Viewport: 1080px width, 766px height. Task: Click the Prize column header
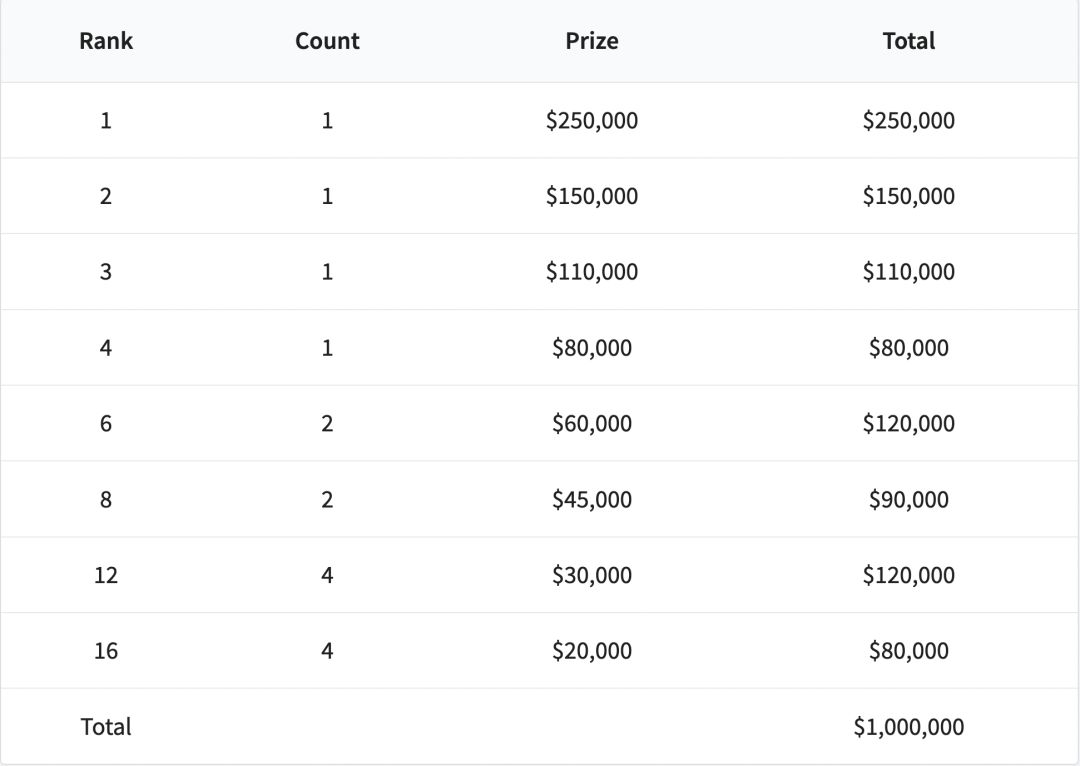tap(592, 41)
